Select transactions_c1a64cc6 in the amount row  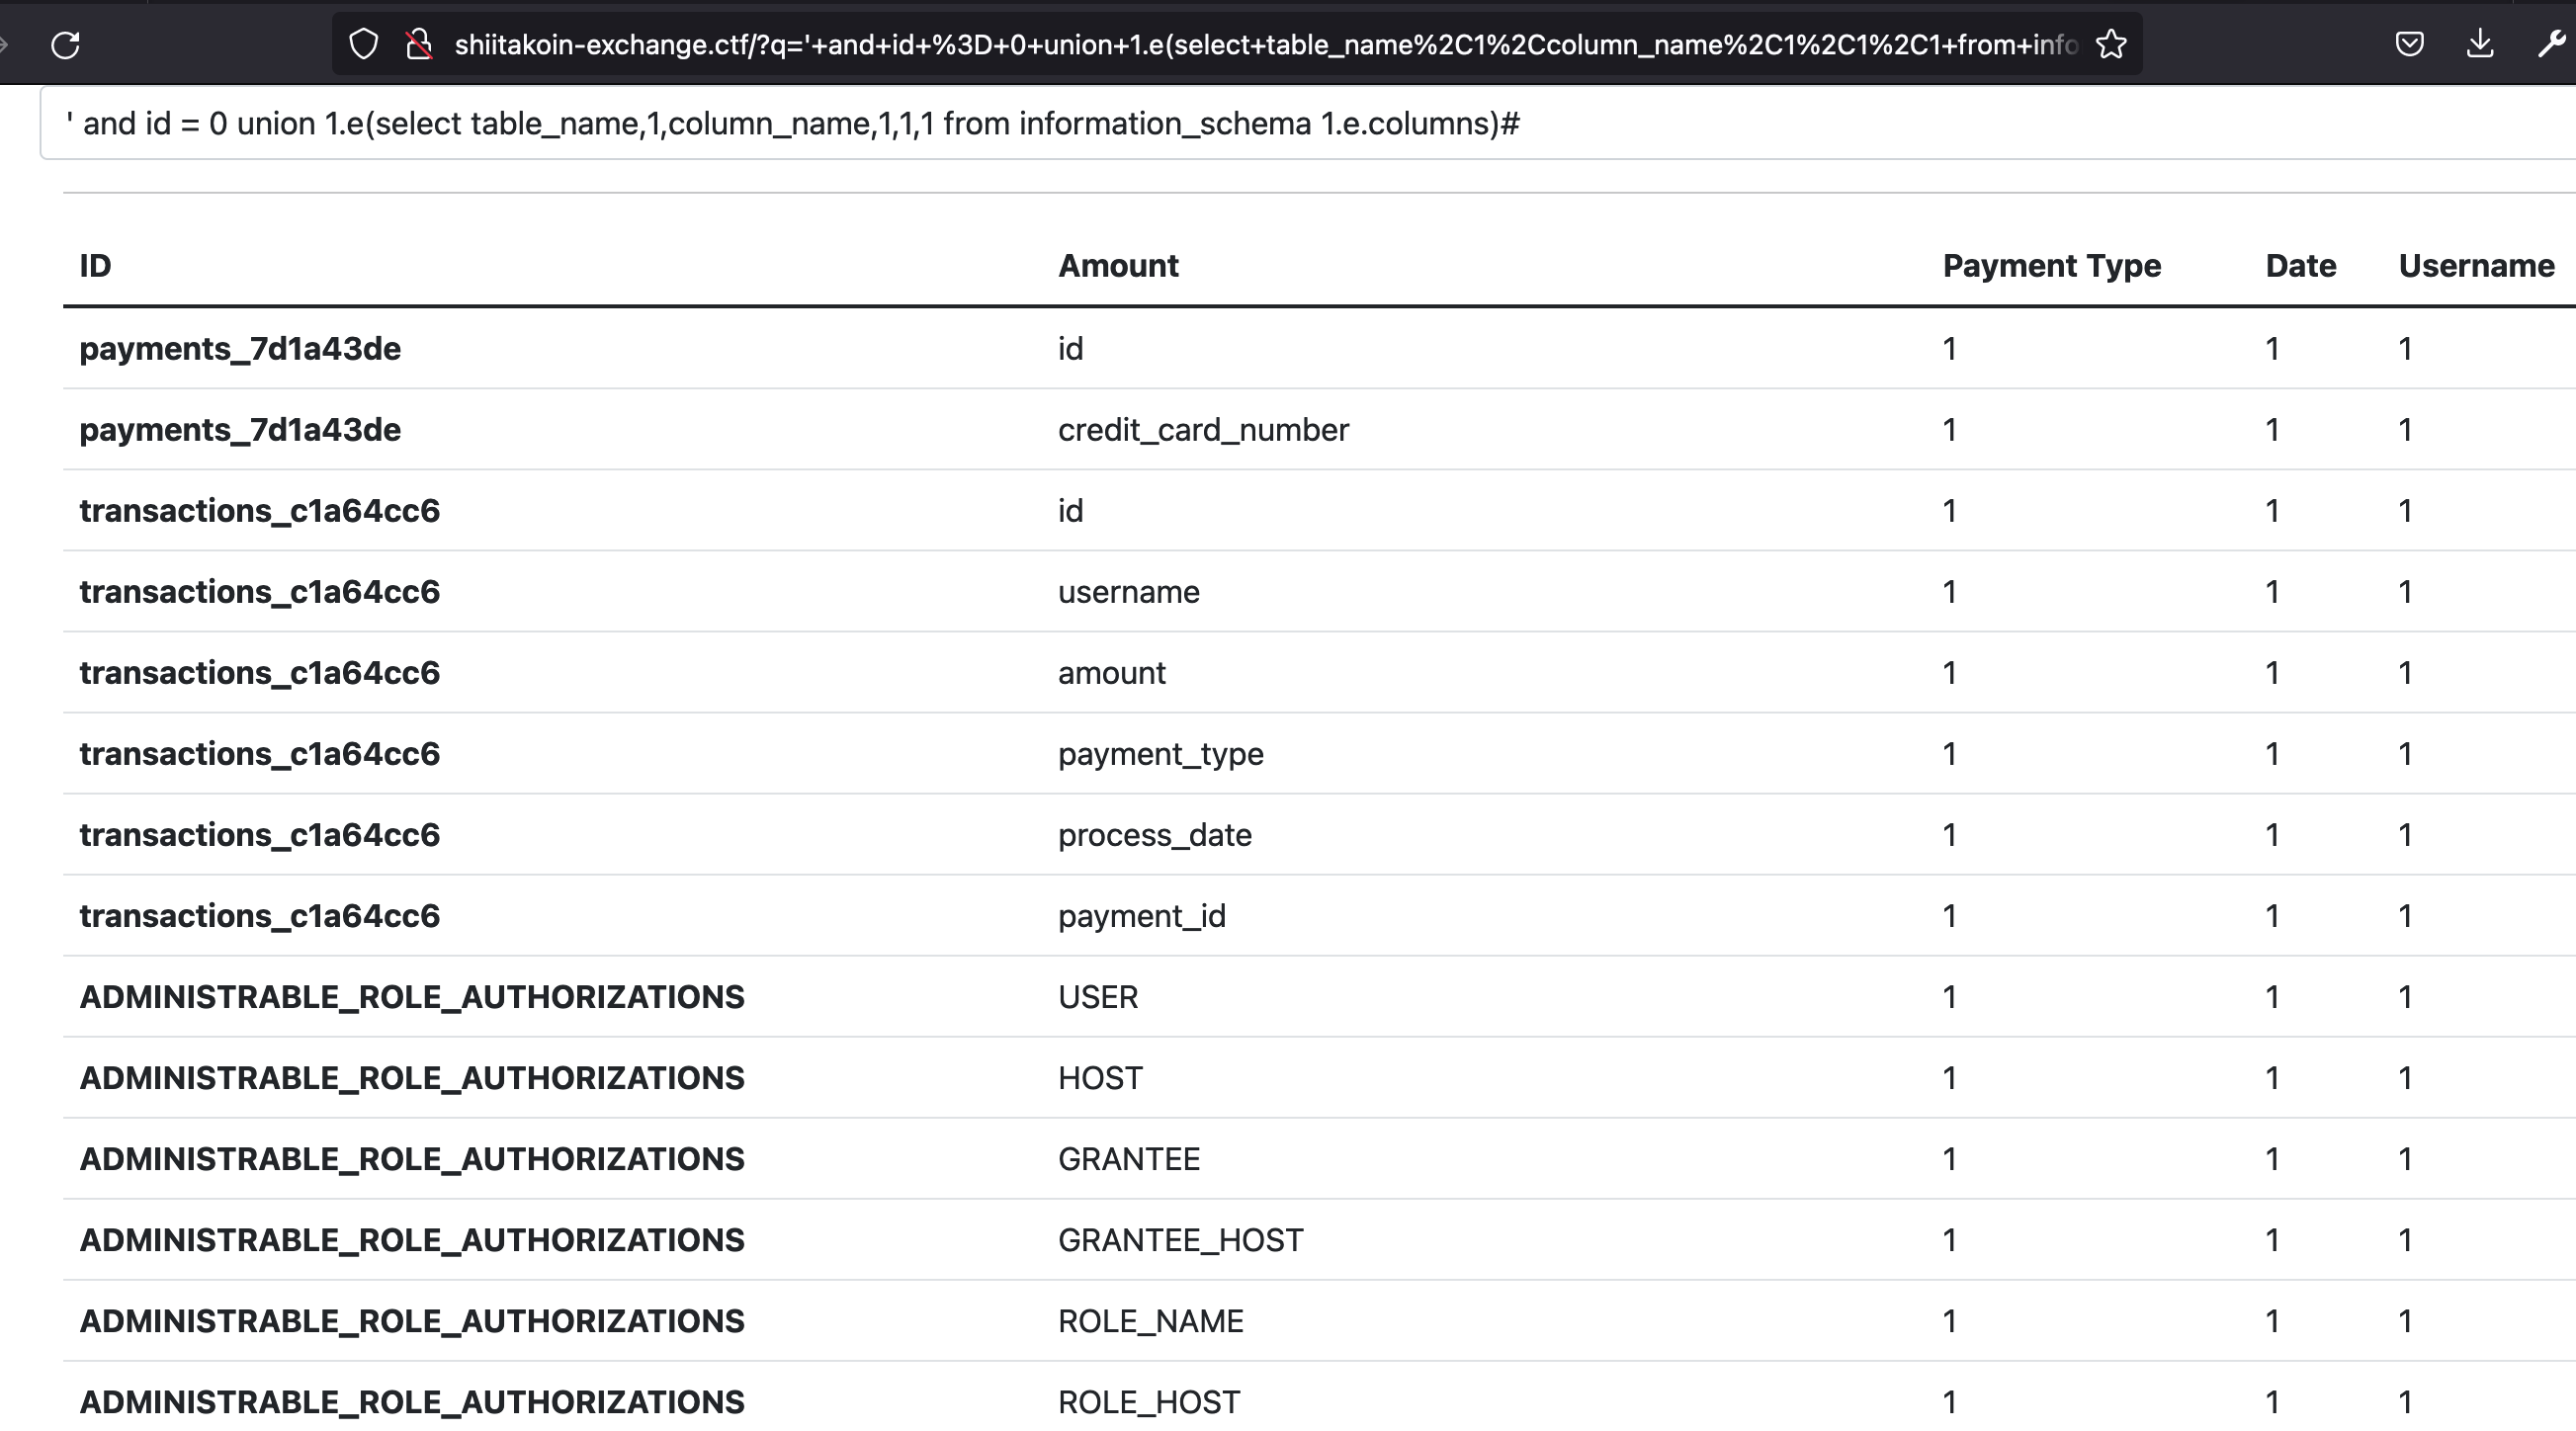(x=259, y=673)
